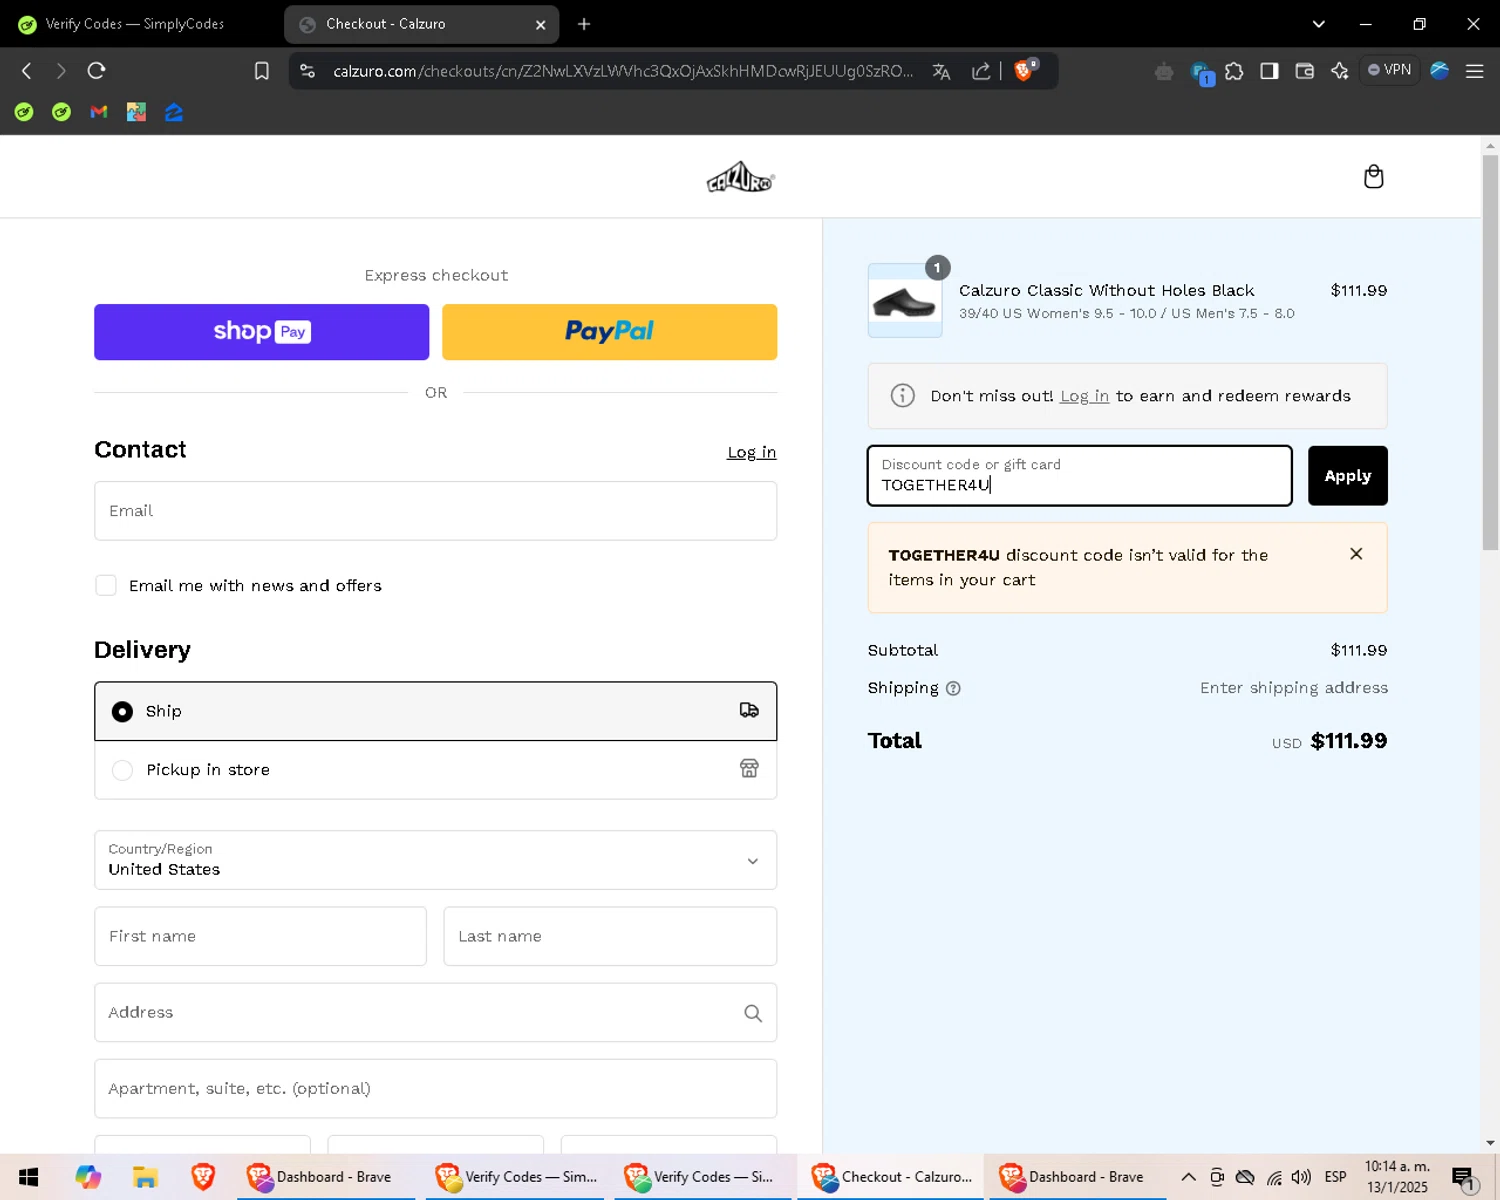Click the Last name field

pos(610,936)
